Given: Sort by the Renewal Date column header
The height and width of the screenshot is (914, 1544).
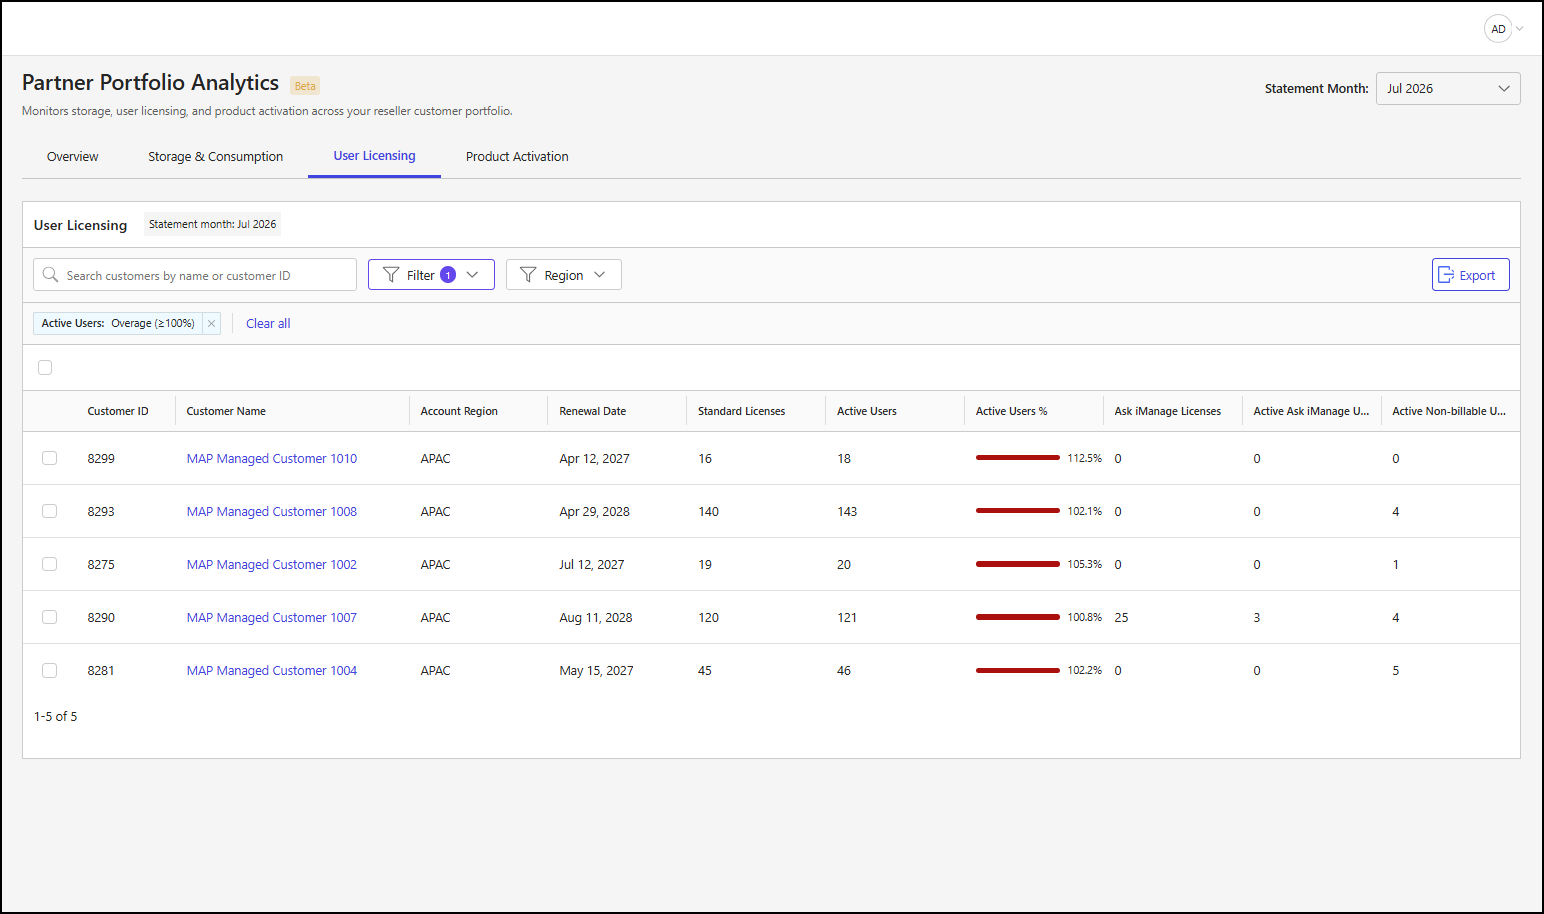Looking at the screenshot, I should (x=593, y=411).
